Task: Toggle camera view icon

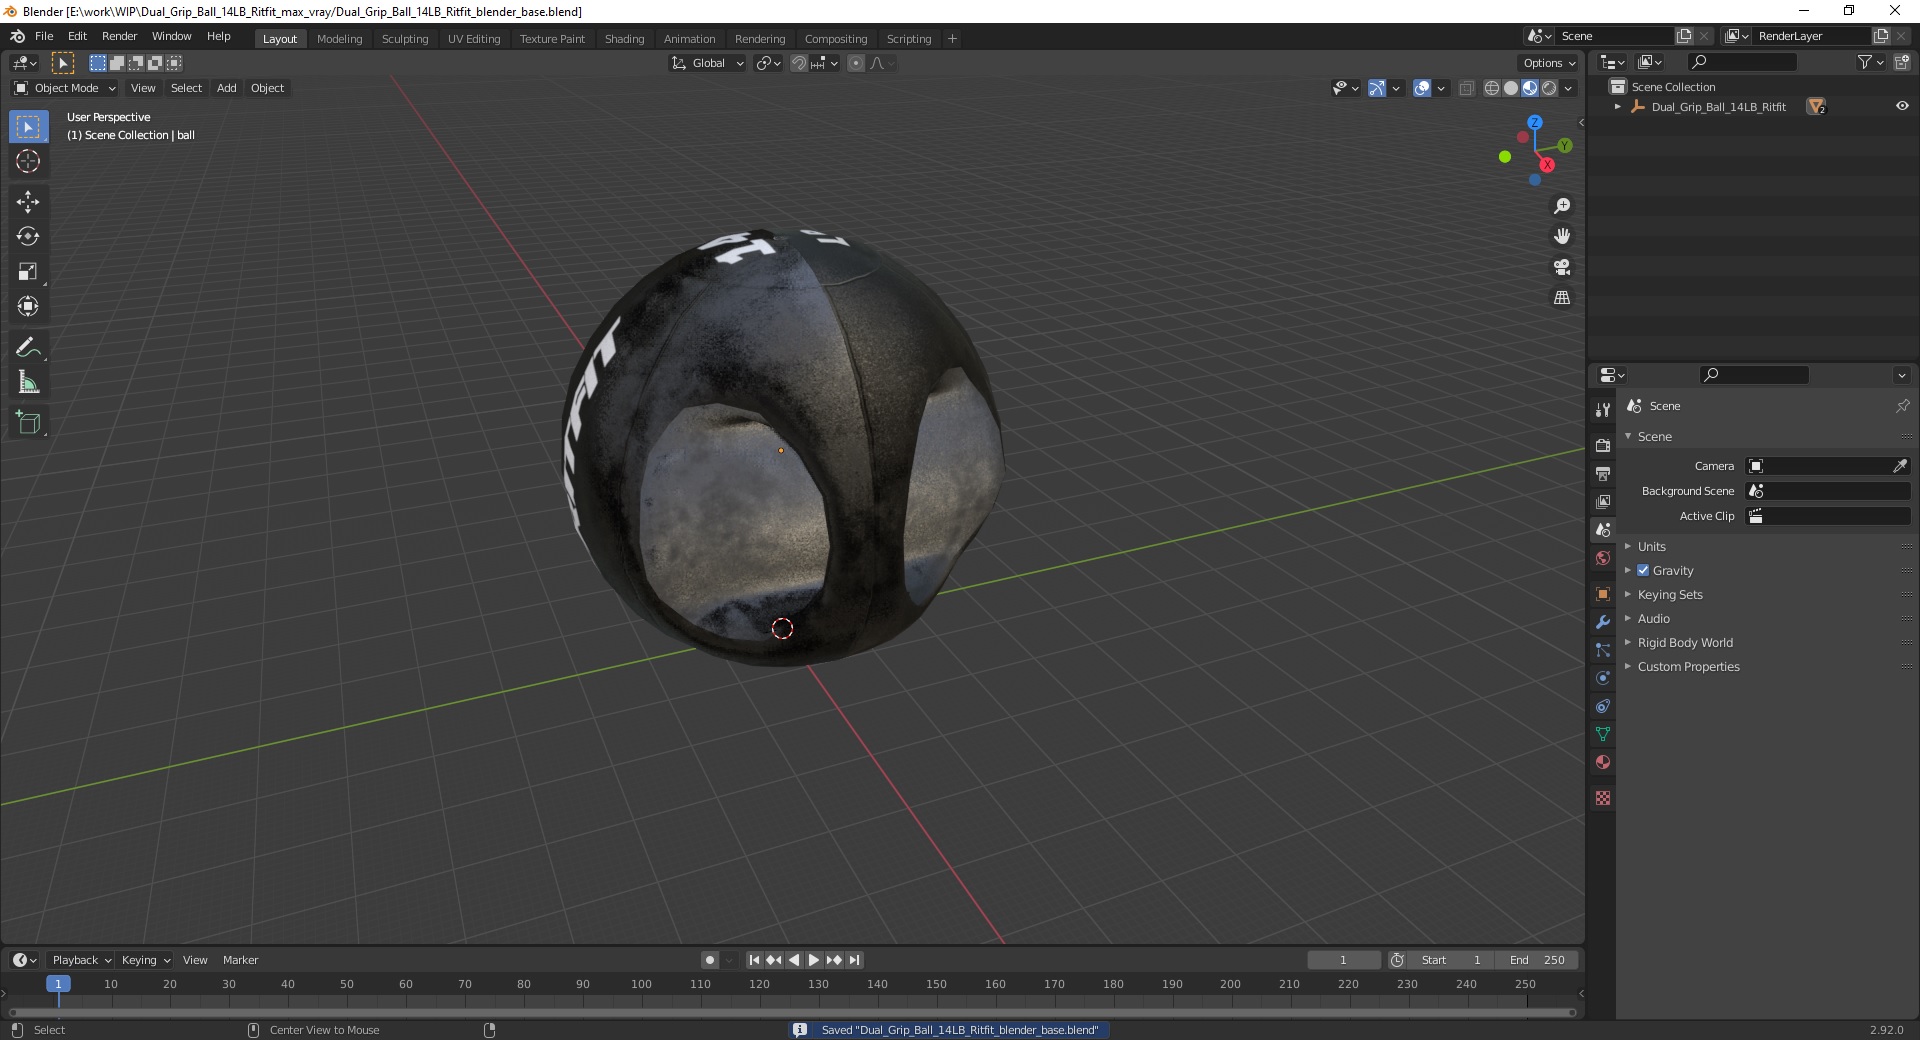Action: pos(1562,267)
